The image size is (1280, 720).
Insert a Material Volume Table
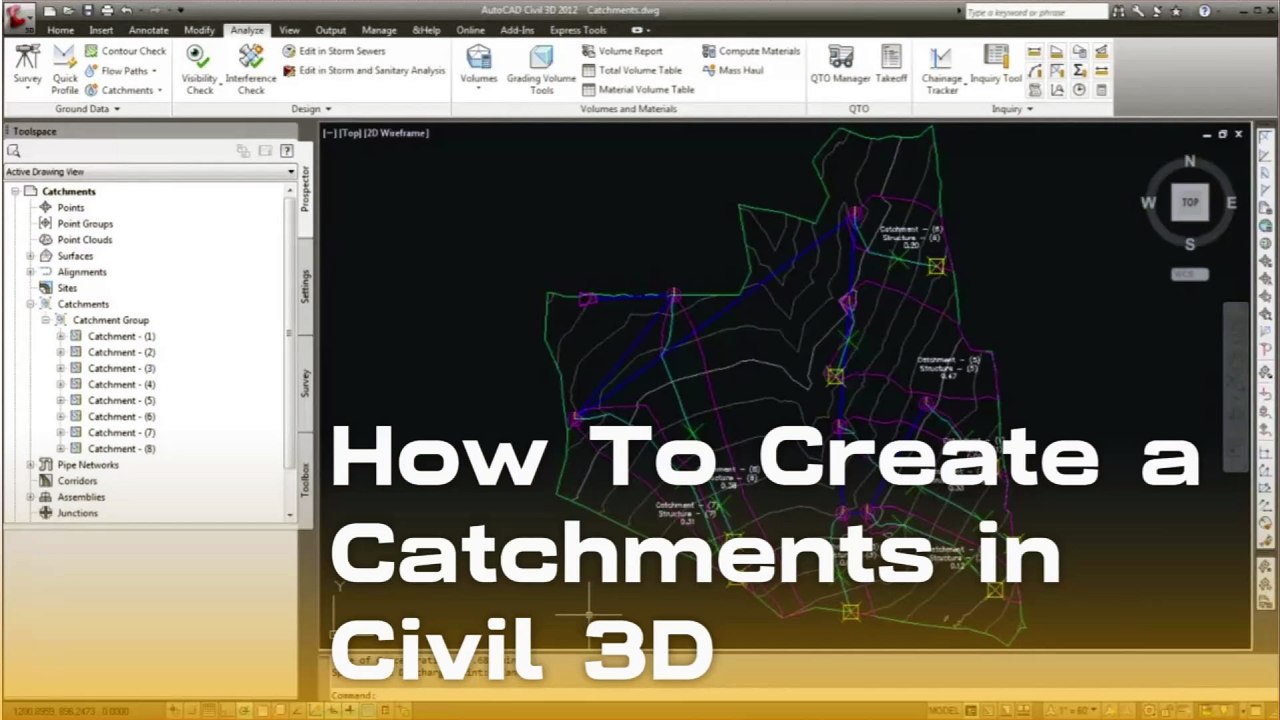tap(638, 90)
